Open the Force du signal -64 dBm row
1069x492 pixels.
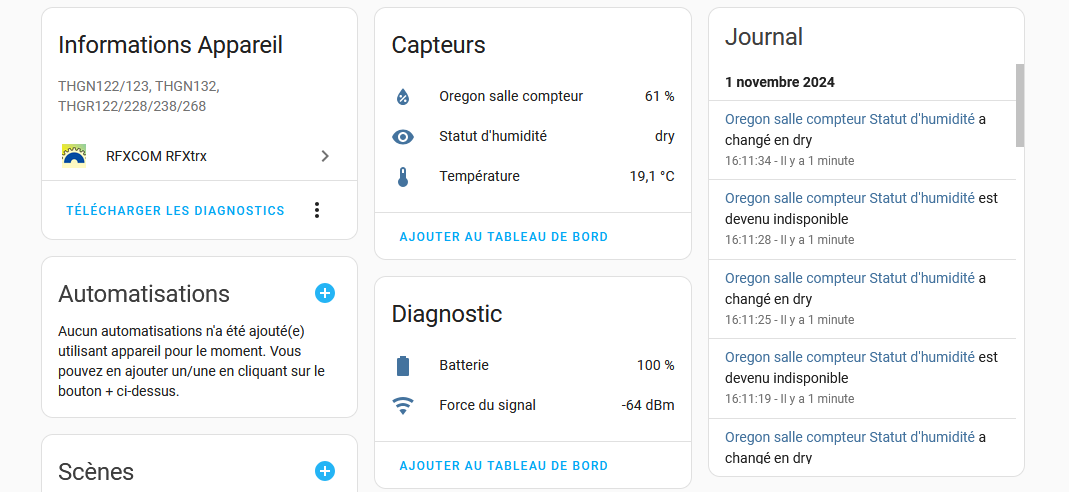[533, 405]
